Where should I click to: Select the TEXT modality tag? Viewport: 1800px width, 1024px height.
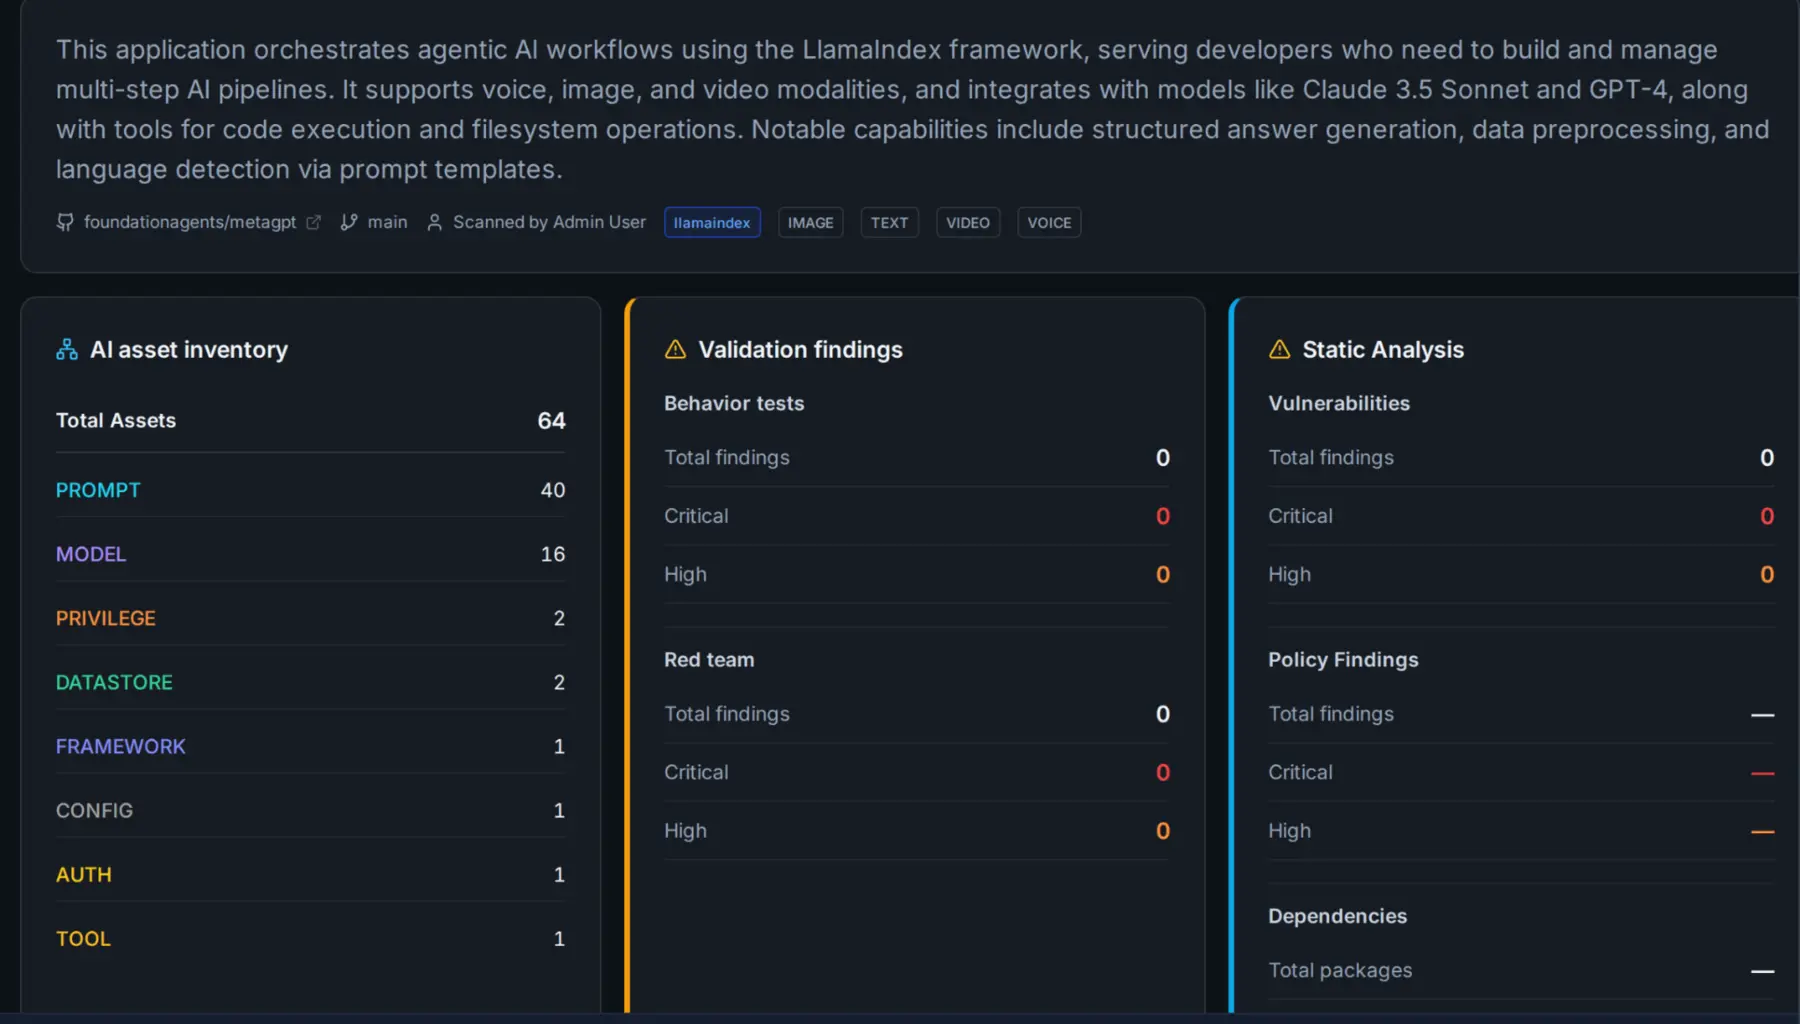click(x=889, y=222)
